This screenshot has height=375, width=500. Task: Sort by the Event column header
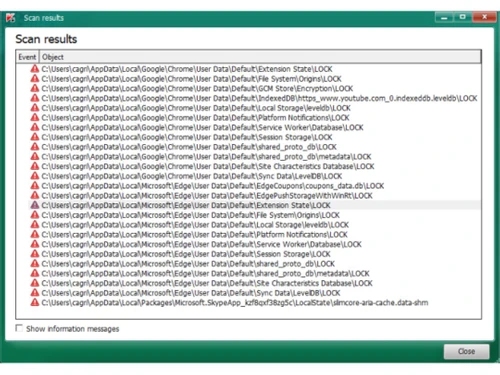coord(27,57)
